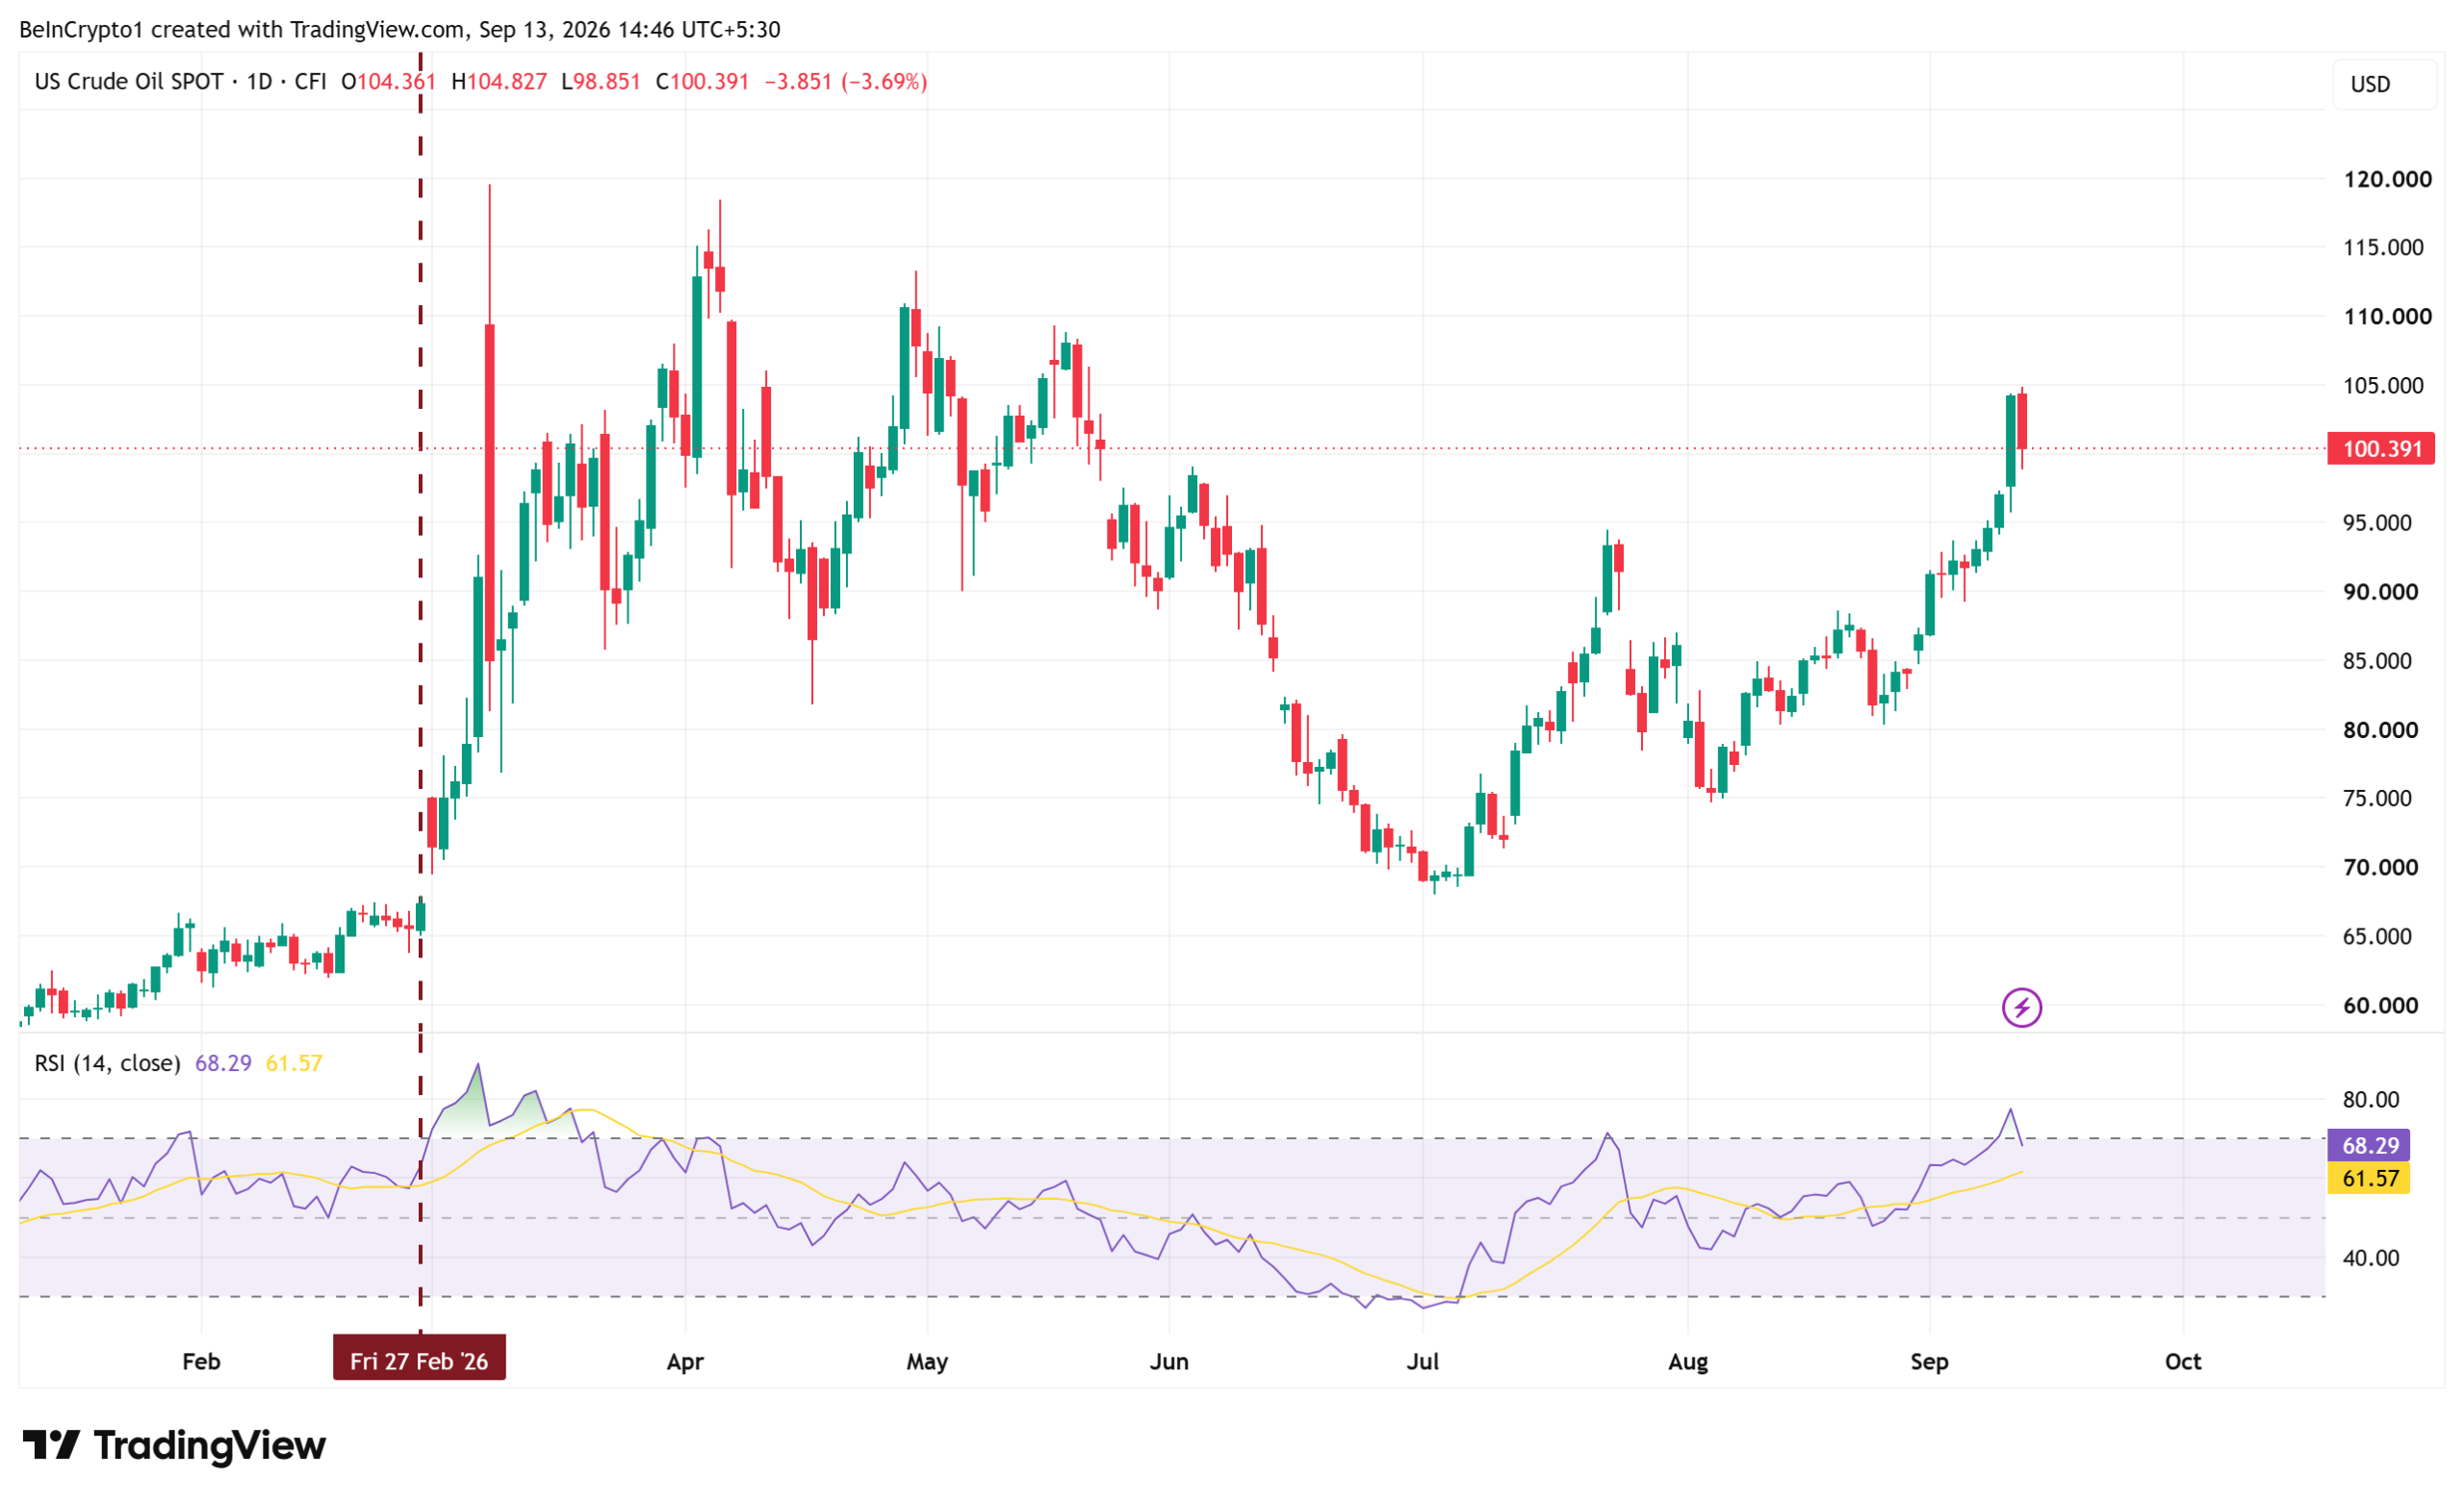The image size is (2464, 1503).
Task: Click the RSI (14, close) indicator legend
Action: coord(107,1063)
